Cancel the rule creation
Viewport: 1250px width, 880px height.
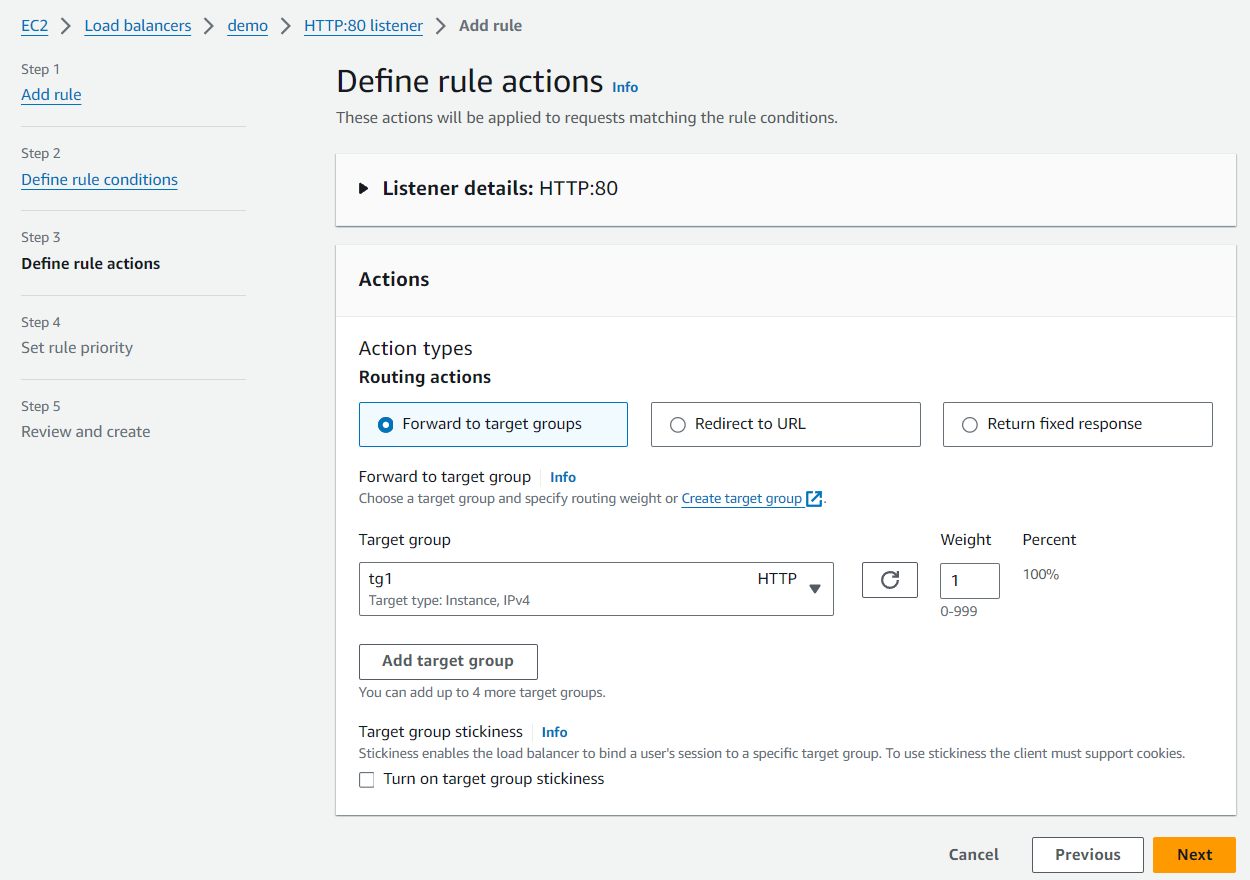pyautogui.click(x=973, y=854)
